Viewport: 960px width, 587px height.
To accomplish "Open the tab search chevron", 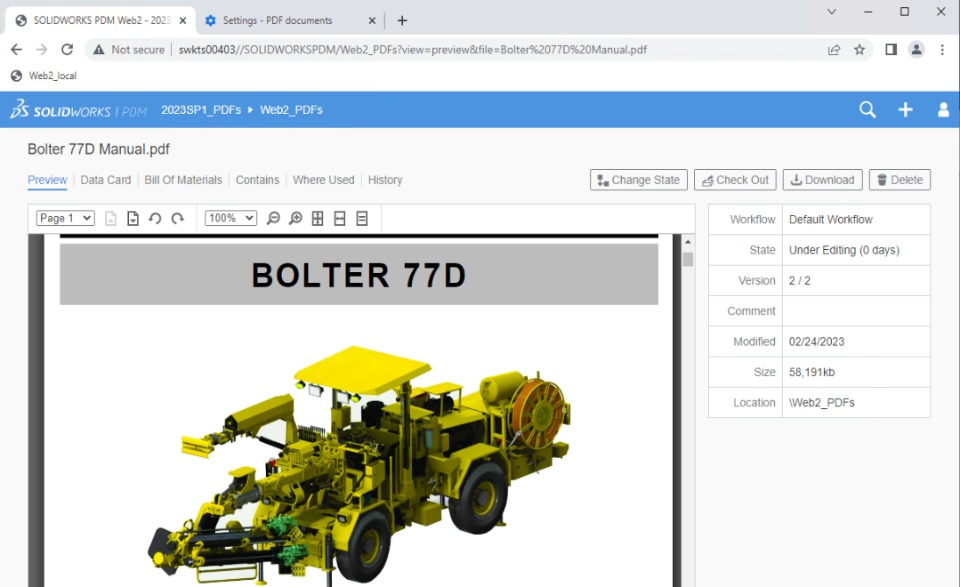I will [x=831, y=12].
